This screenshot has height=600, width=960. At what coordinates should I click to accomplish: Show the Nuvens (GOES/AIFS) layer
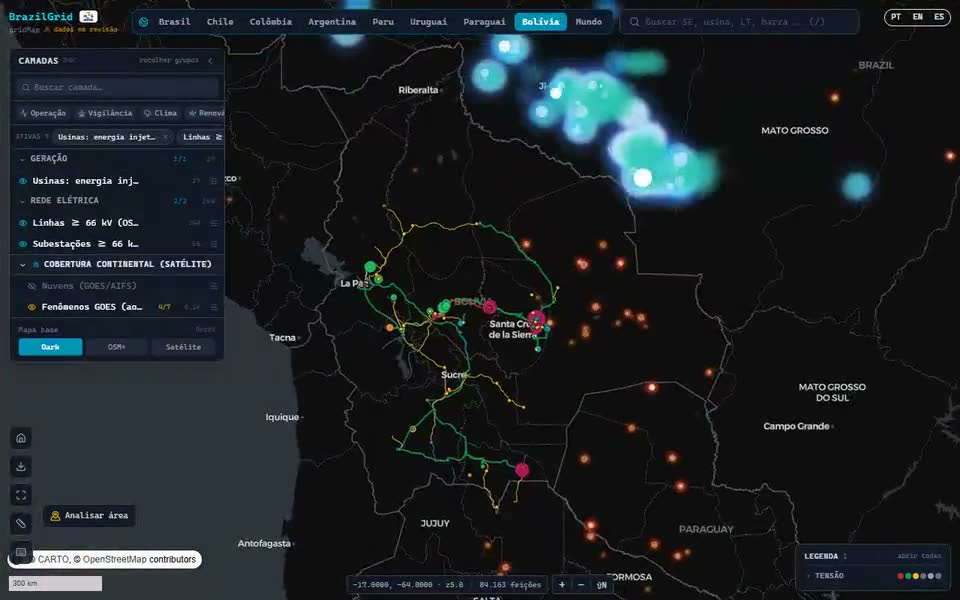(32, 286)
